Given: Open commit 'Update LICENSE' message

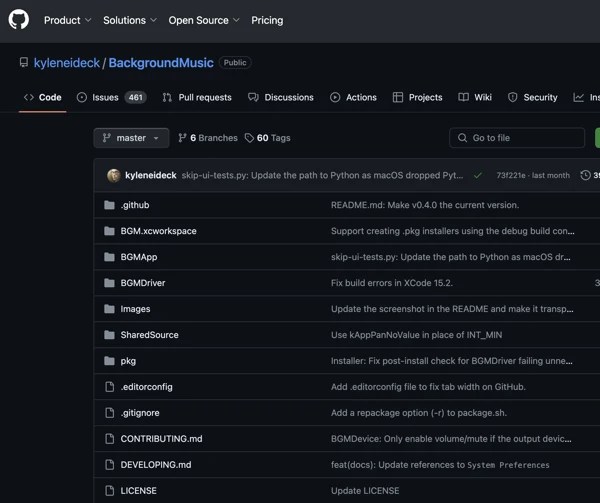Looking at the screenshot, I should point(365,491).
